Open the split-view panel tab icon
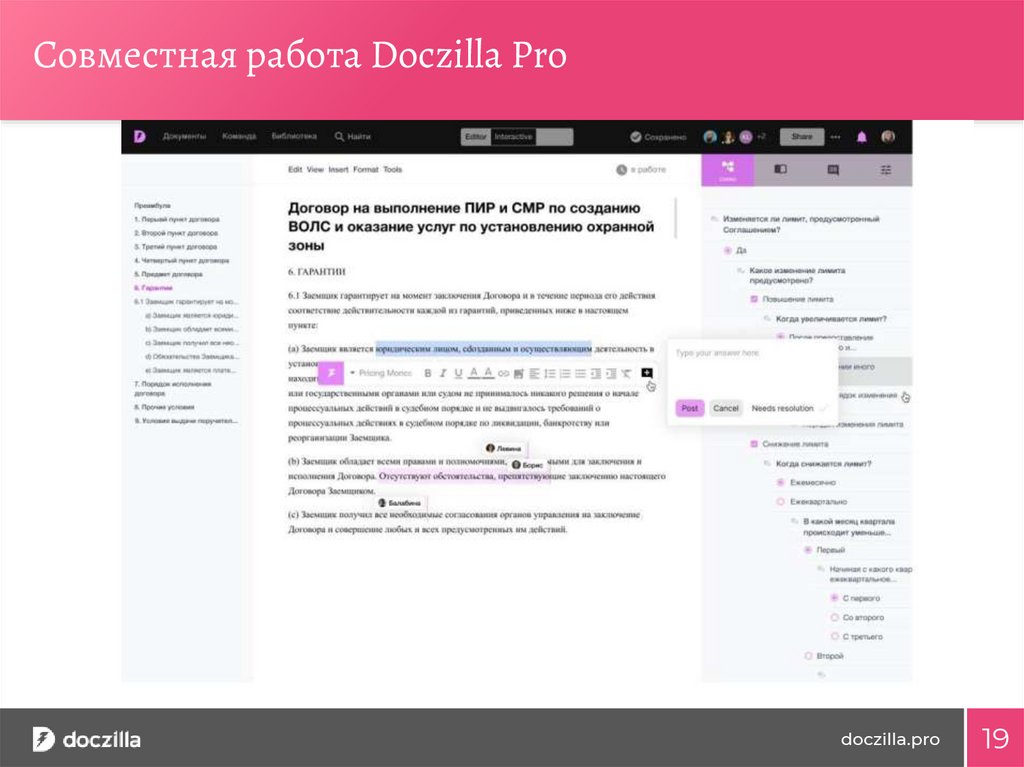This screenshot has width=1024, height=767. pyautogui.click(x=780, y=169)
